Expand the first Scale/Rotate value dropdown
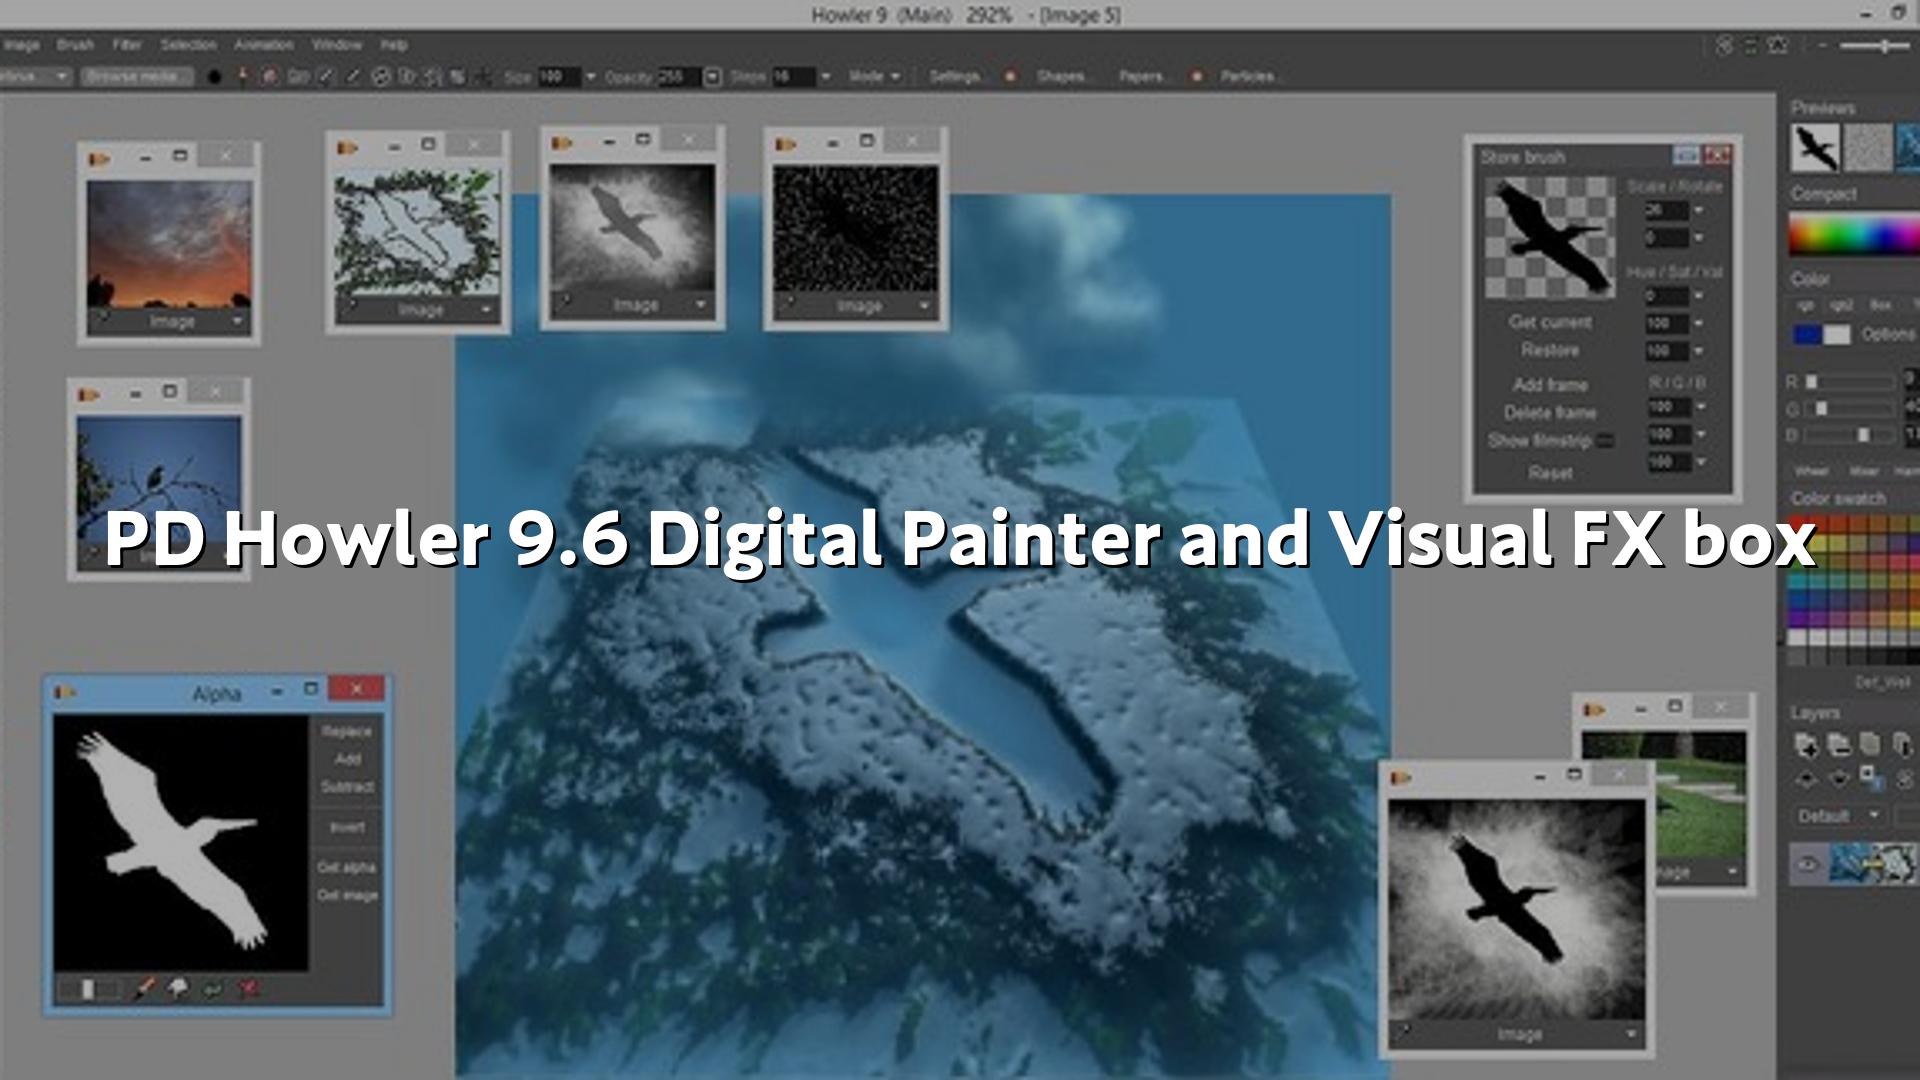The image size is (1920, 1080). (x=1698, y=211)
